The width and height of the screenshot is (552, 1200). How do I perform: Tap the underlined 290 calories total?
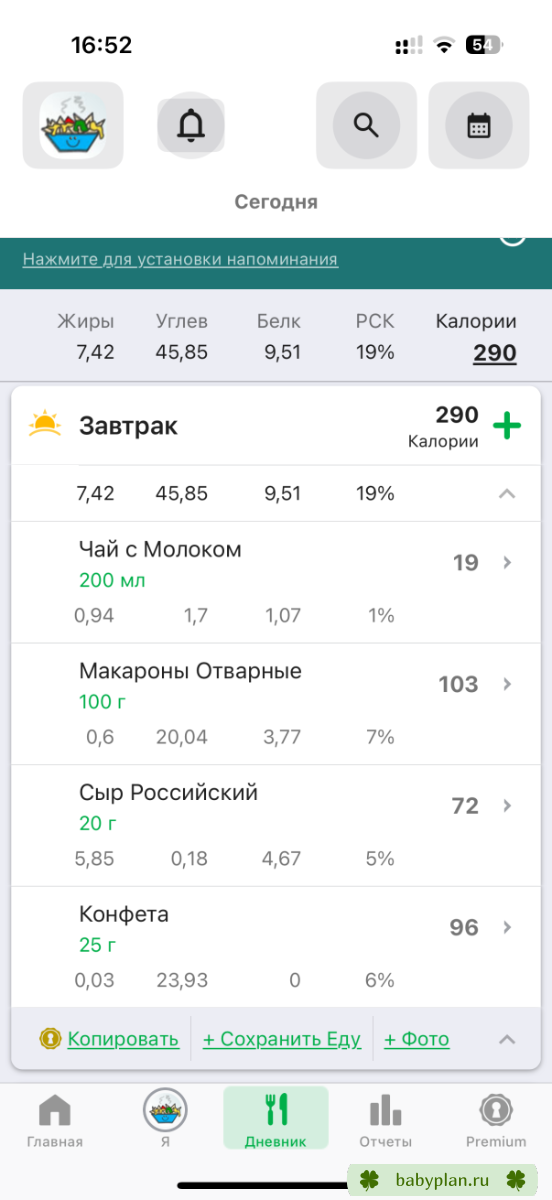tap(495, 353)
